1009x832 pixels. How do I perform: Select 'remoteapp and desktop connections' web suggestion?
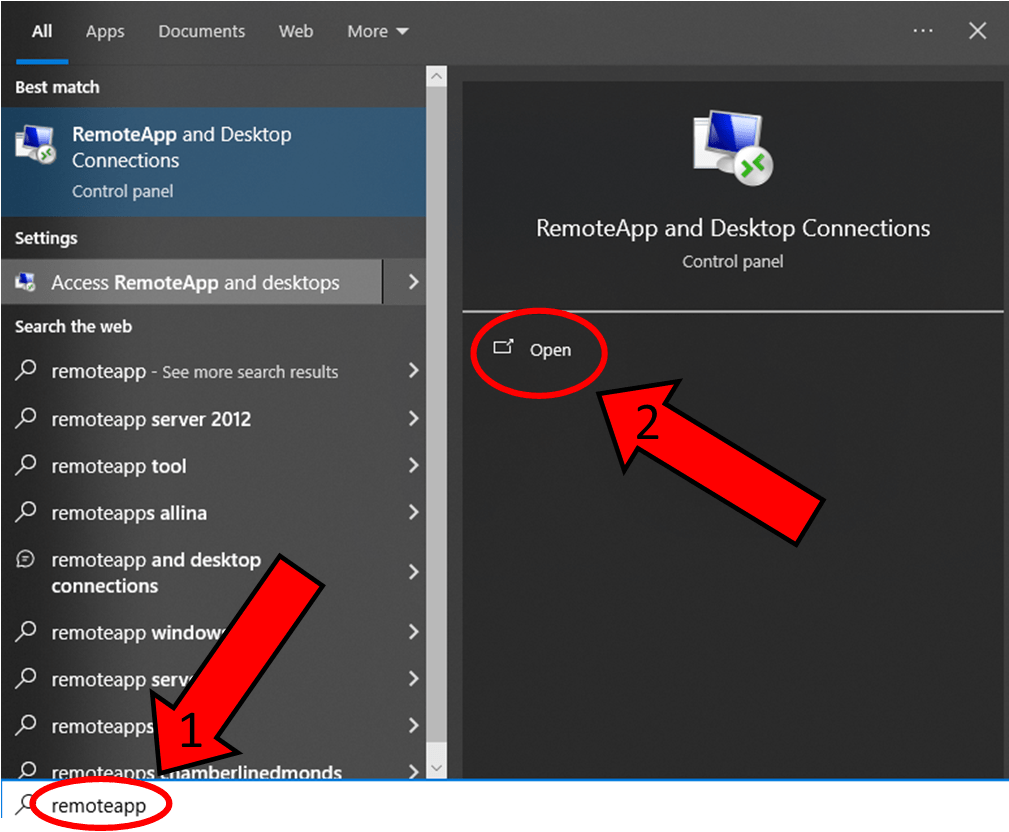pos(156,573)
